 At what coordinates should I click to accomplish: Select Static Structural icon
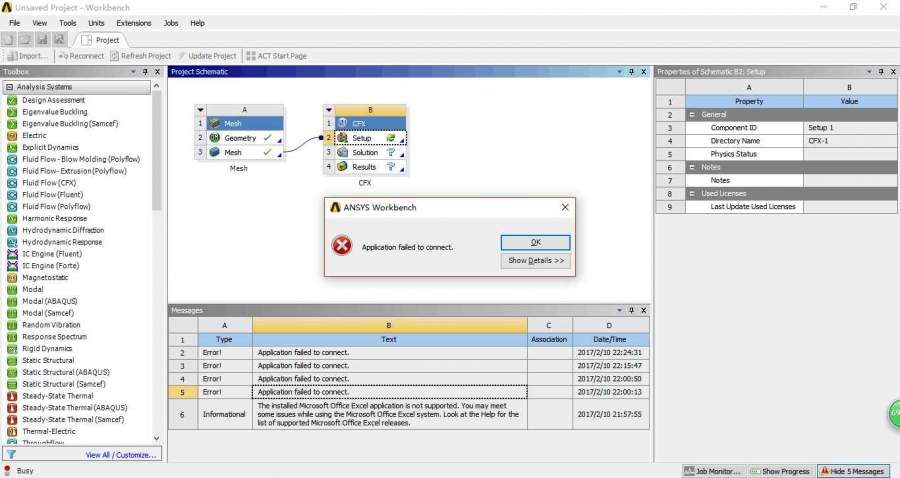coord(11,360)
